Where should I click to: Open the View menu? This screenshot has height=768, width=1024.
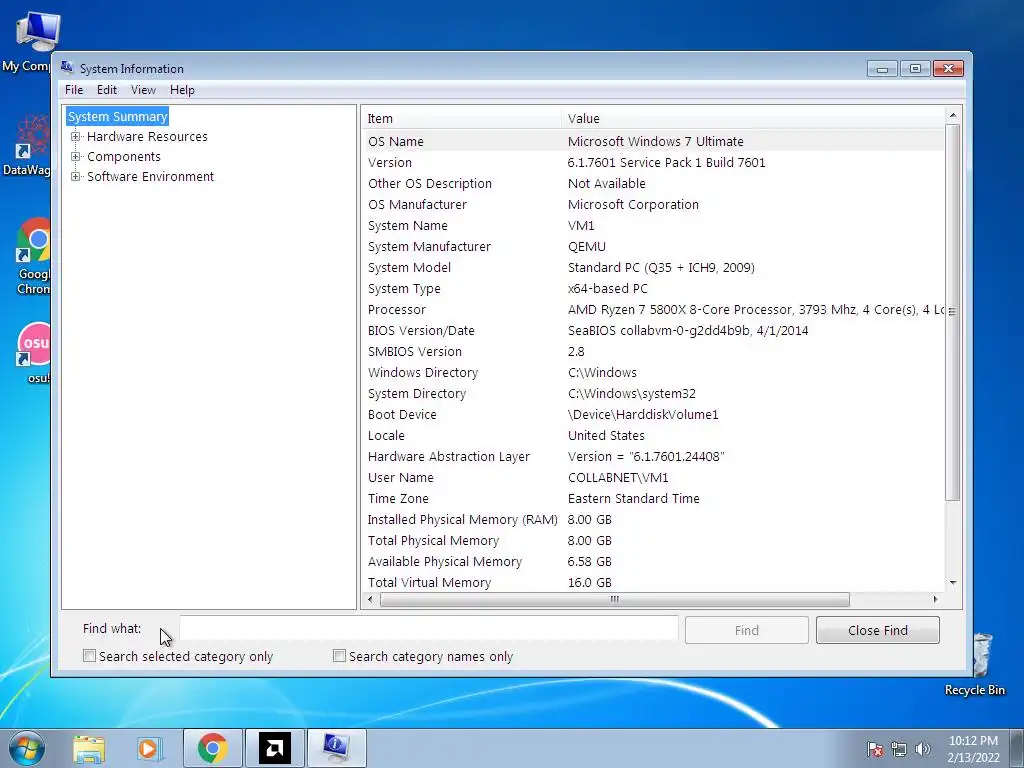point(143,90)
